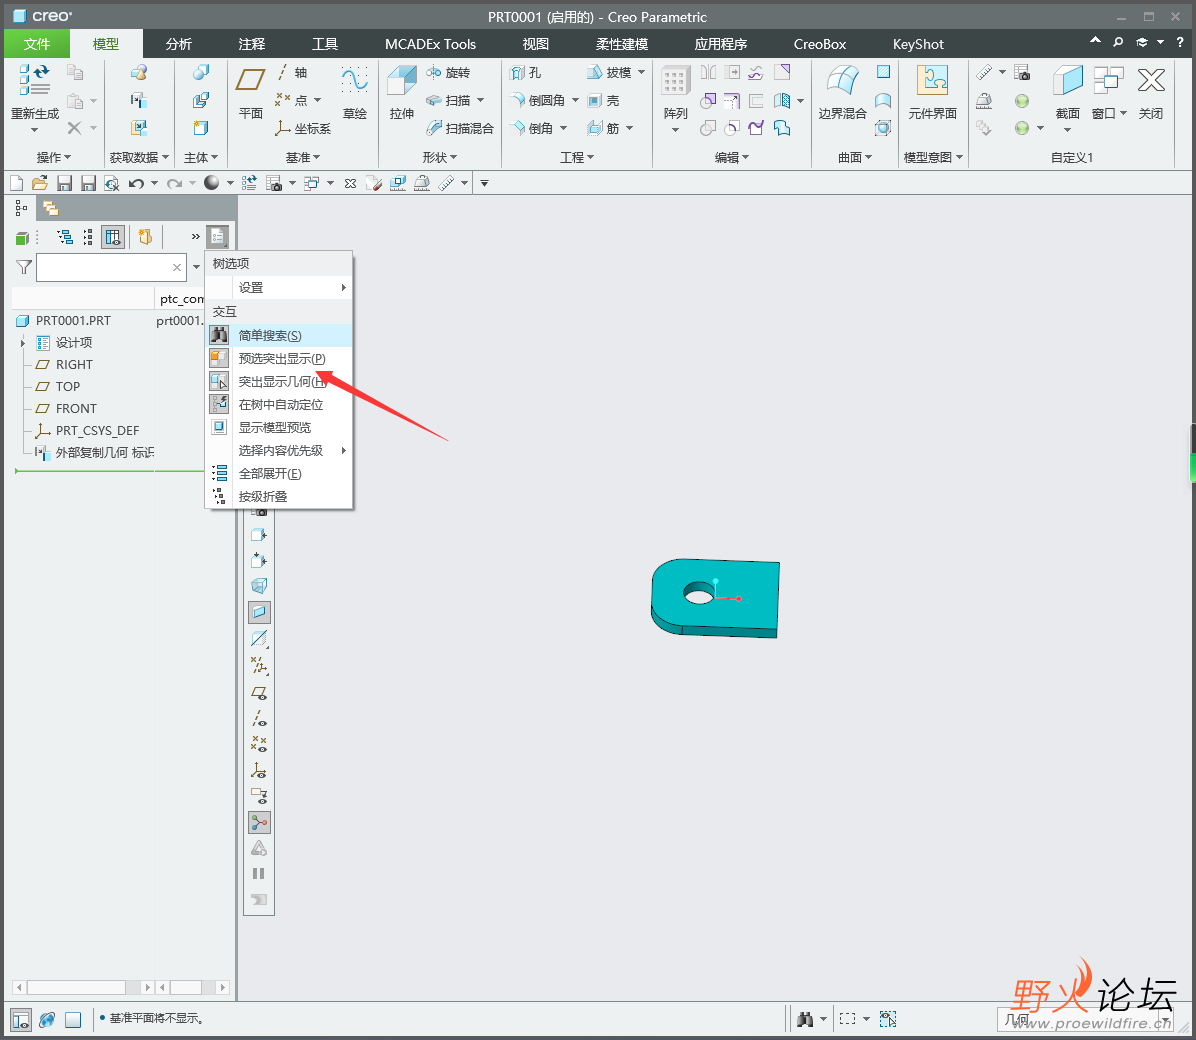Toggle the model tree panel icon in status bar

pyautogui.click(x=21, y=1019)
